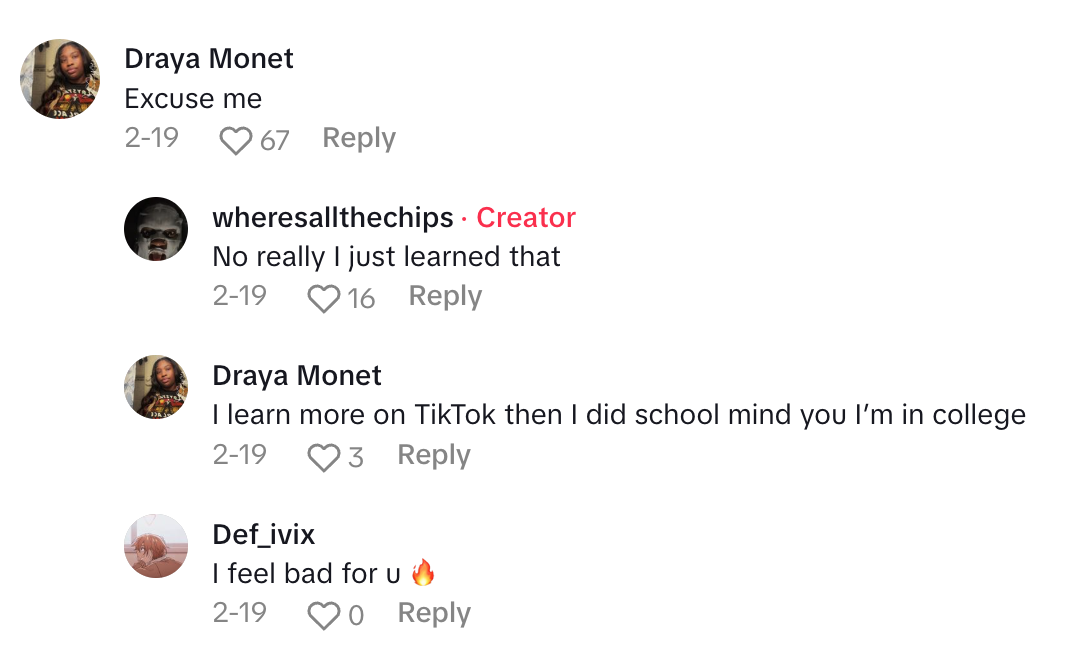This screenshot has height=672, width=1074.
Task: Click Draya Monet username in the reply
Action: 297,376
